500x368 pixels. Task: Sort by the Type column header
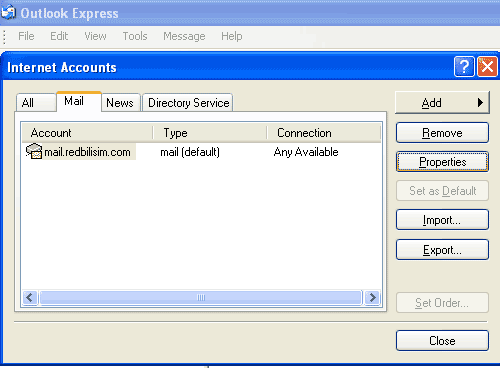tap(210, 133)
